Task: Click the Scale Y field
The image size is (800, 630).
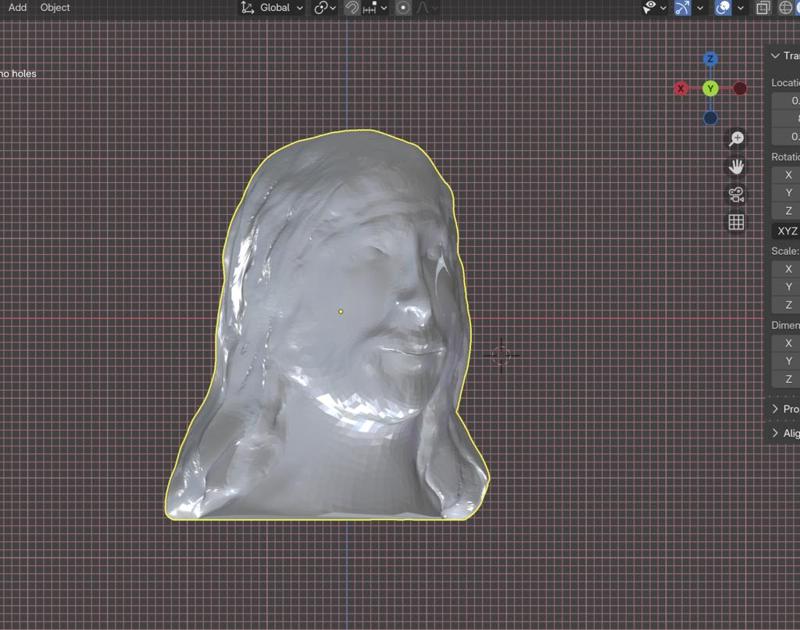Action: [786, 287]
